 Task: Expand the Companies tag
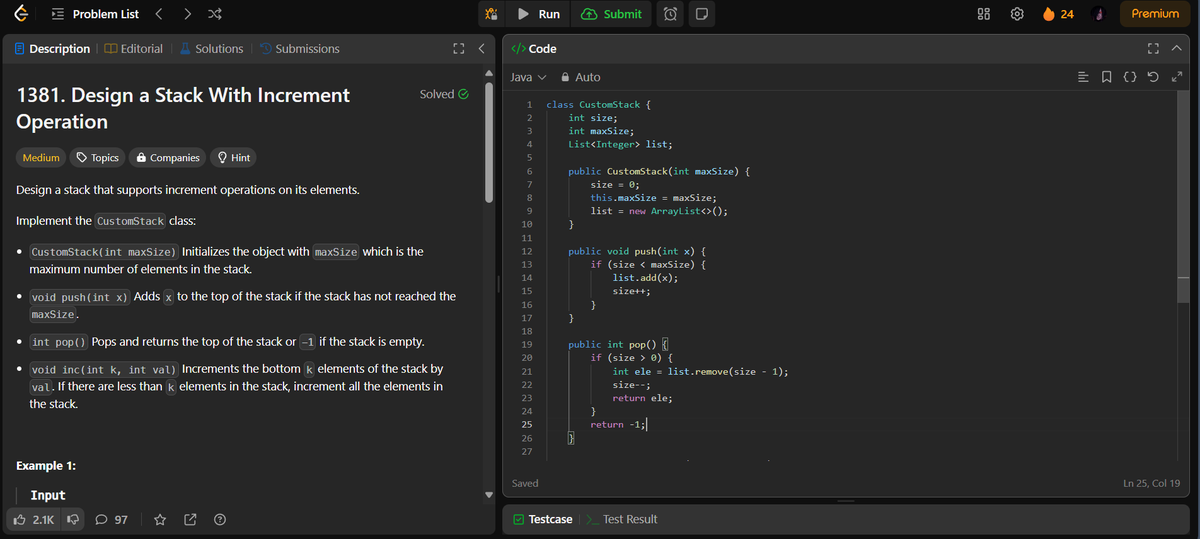[x=168, y=157]
